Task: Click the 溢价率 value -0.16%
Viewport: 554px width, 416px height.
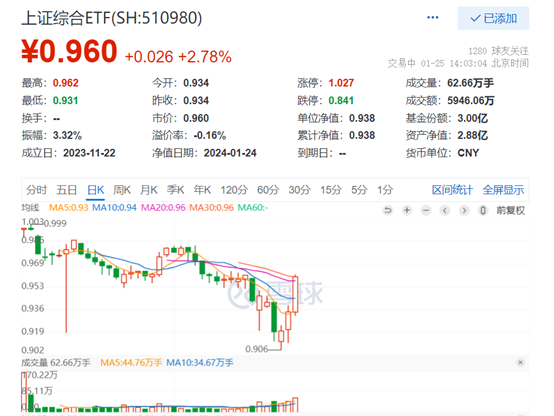Action: coord(210,135)
